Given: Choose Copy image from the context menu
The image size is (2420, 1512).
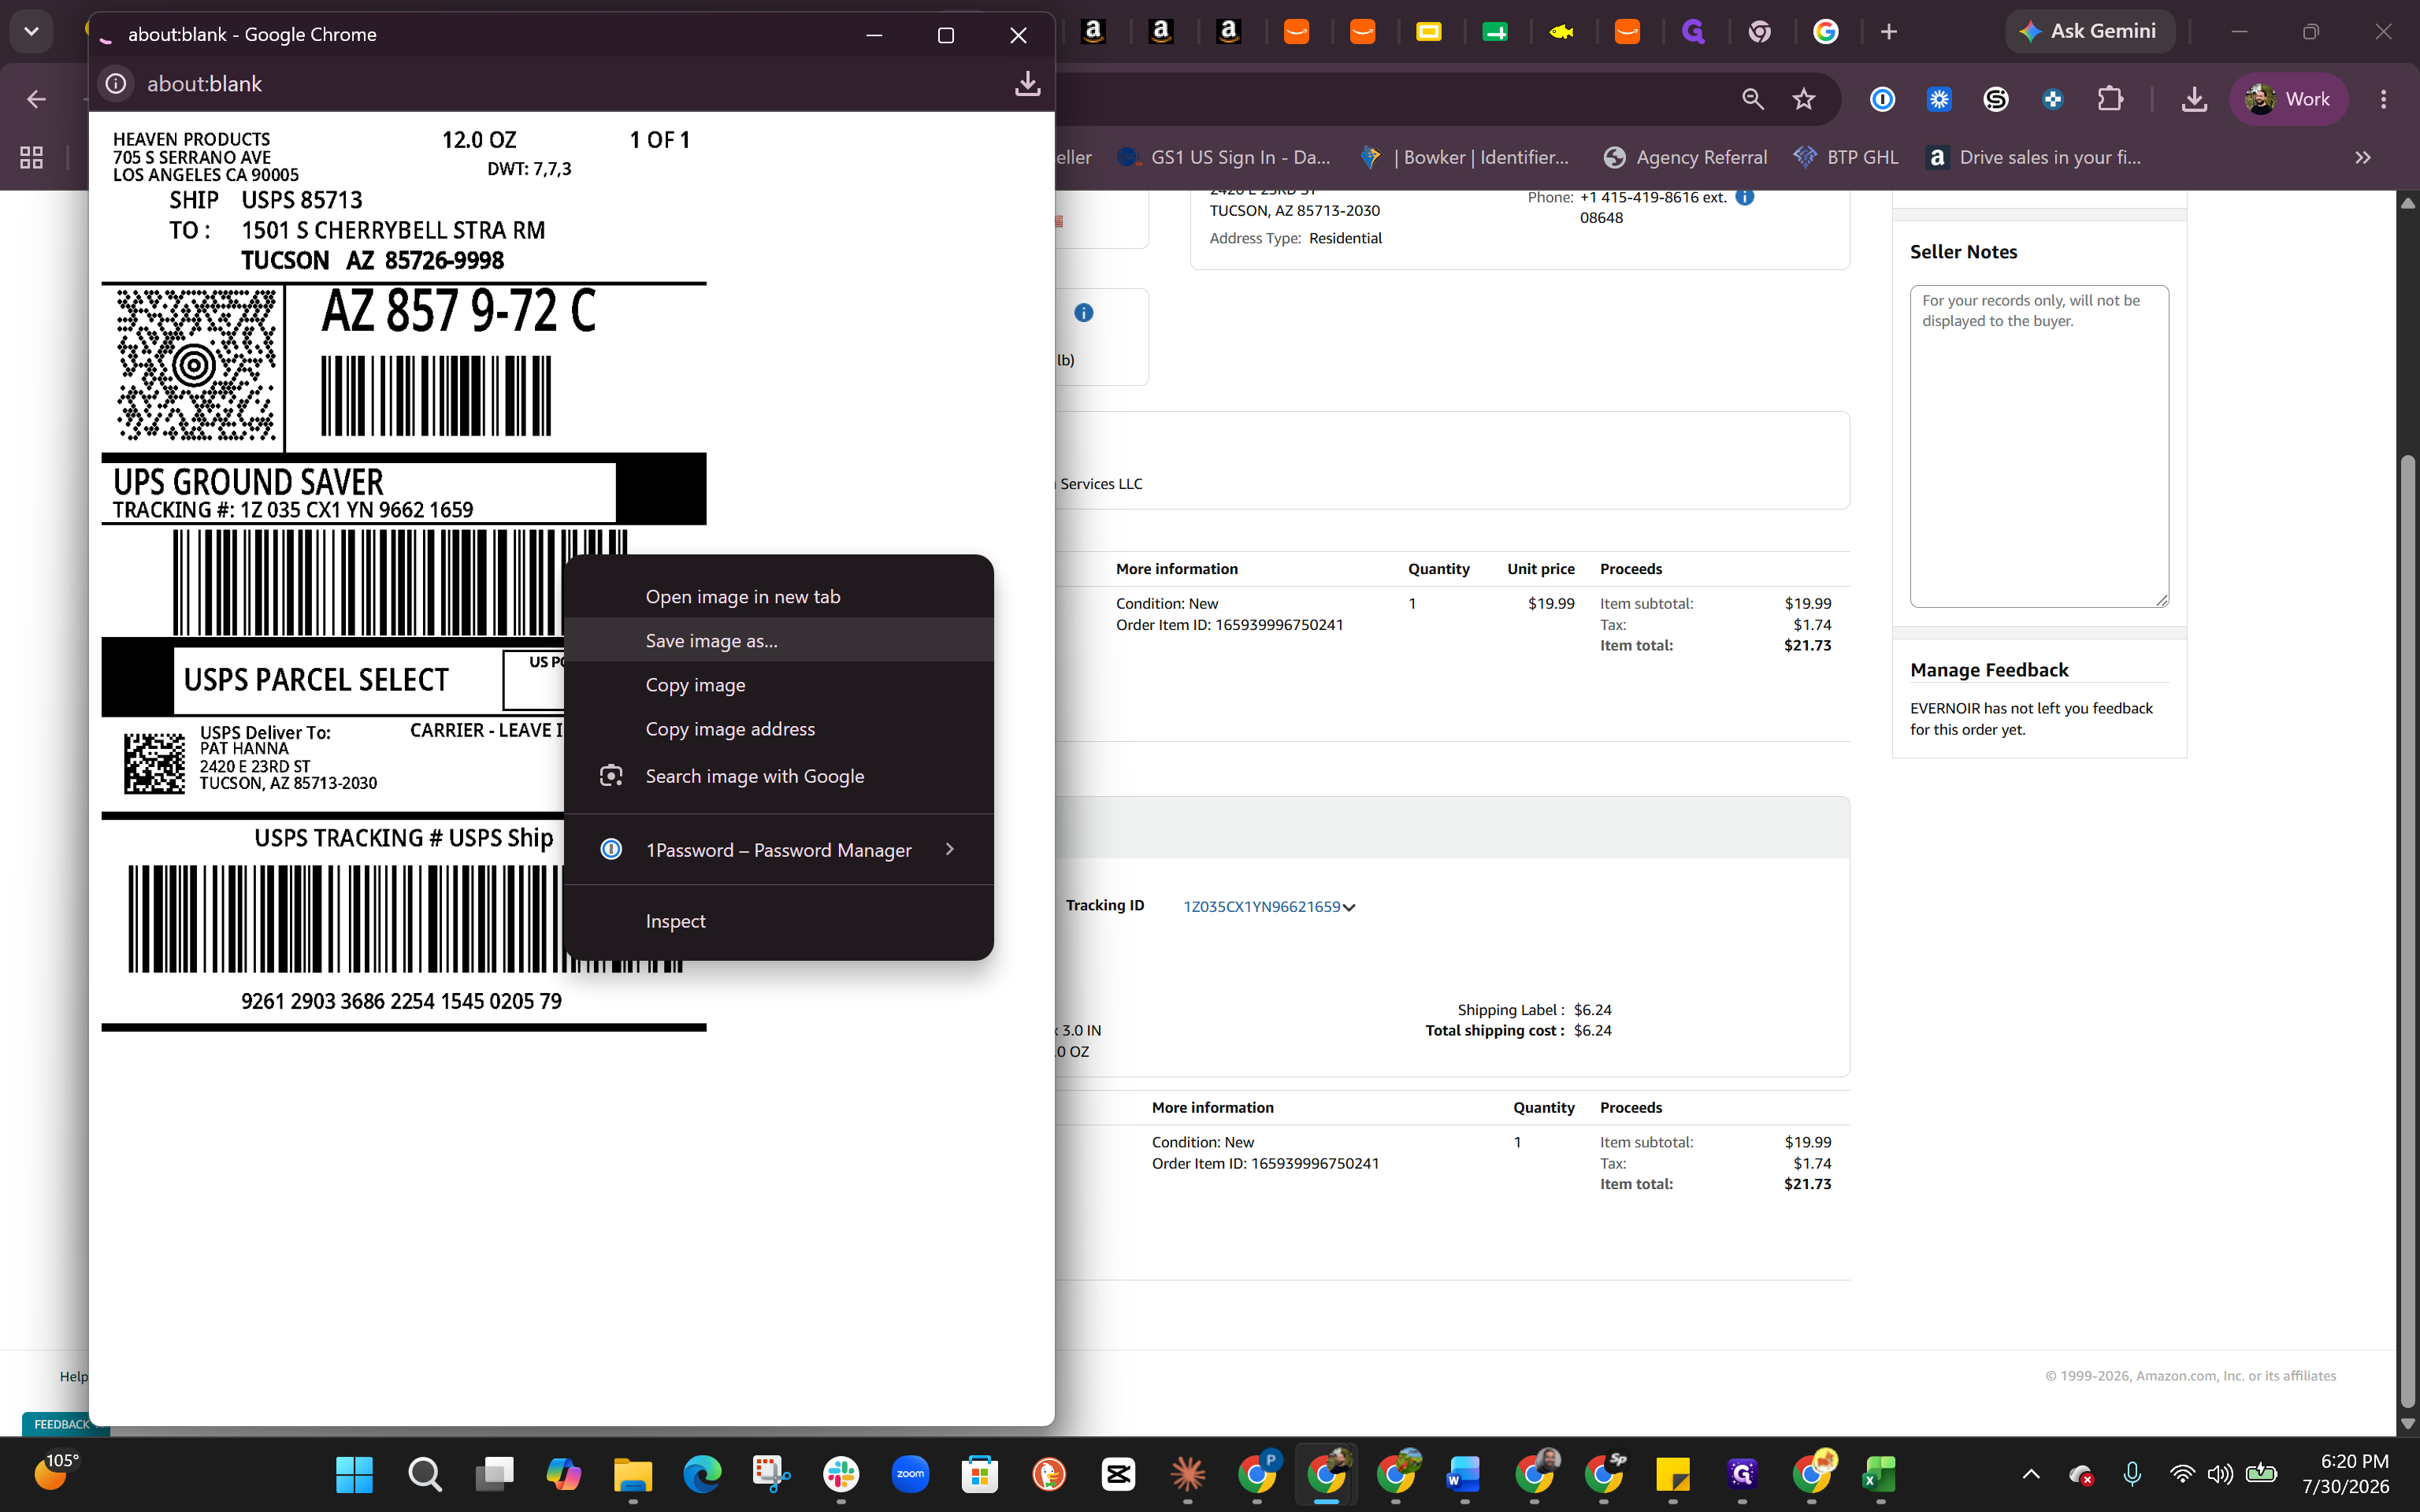Looking at the screenshot, I should pyautogui.click(x=779, y=685).
